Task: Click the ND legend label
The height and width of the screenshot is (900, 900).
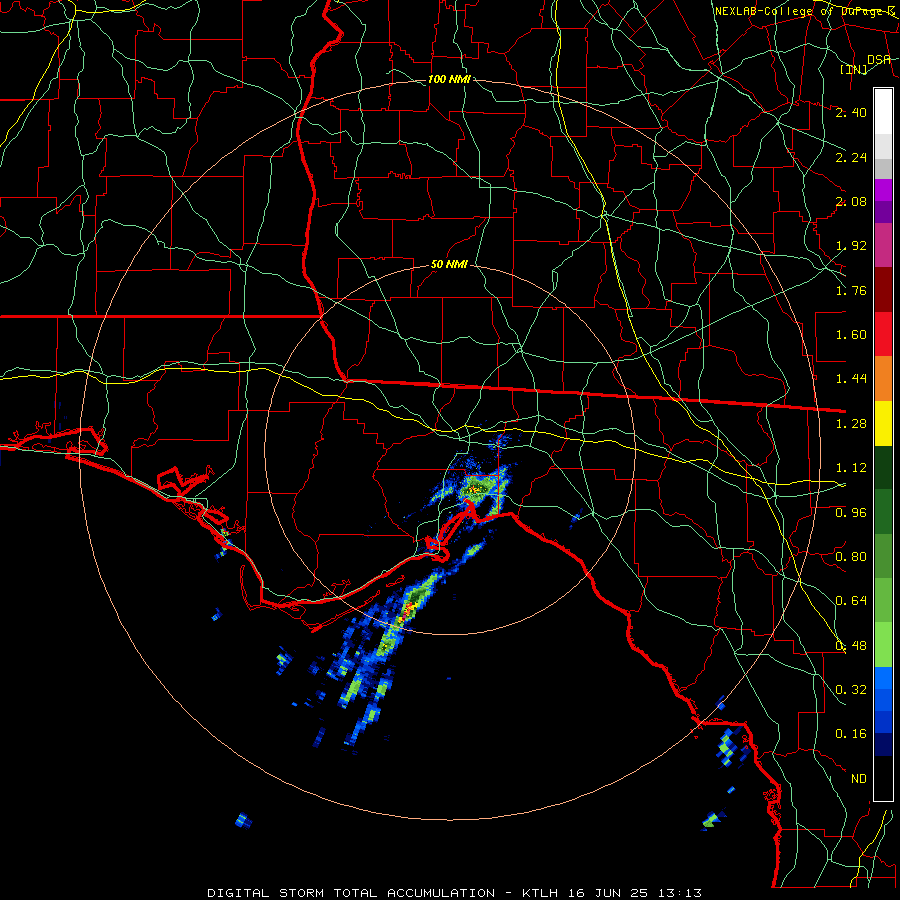Action: coord(859,779)
